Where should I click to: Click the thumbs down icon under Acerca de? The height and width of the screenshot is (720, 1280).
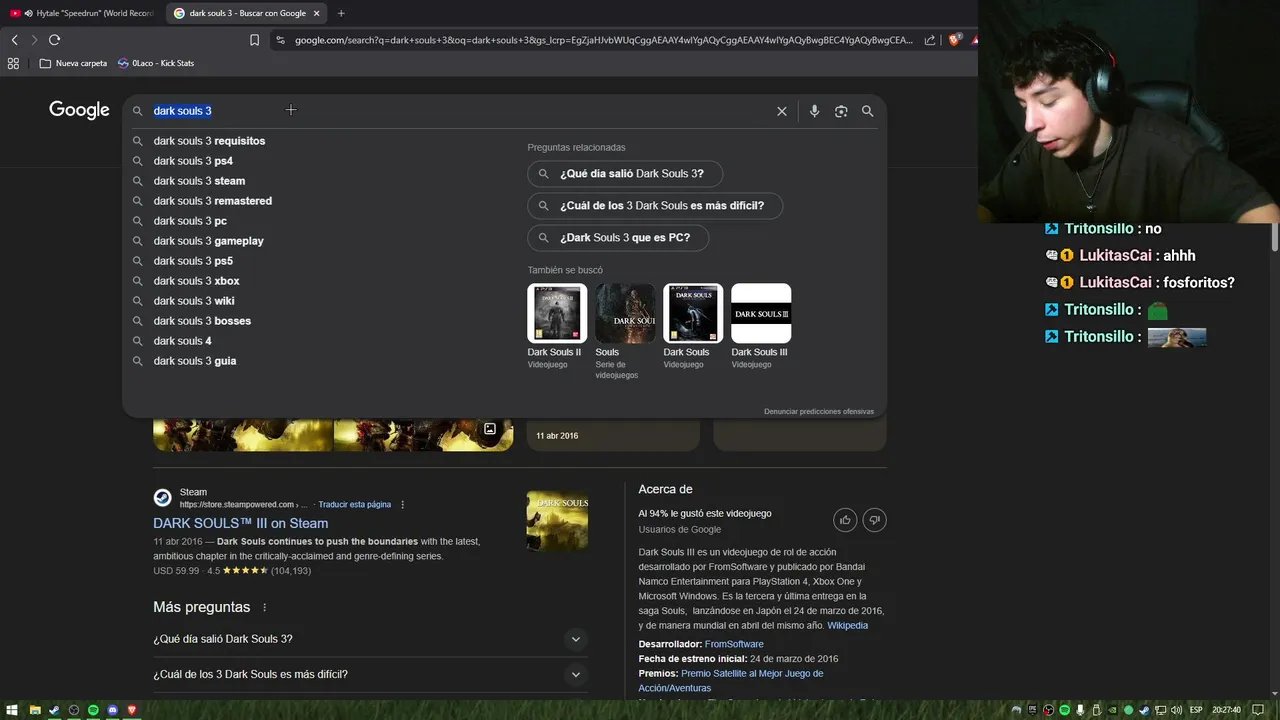(x=874, y=520)
